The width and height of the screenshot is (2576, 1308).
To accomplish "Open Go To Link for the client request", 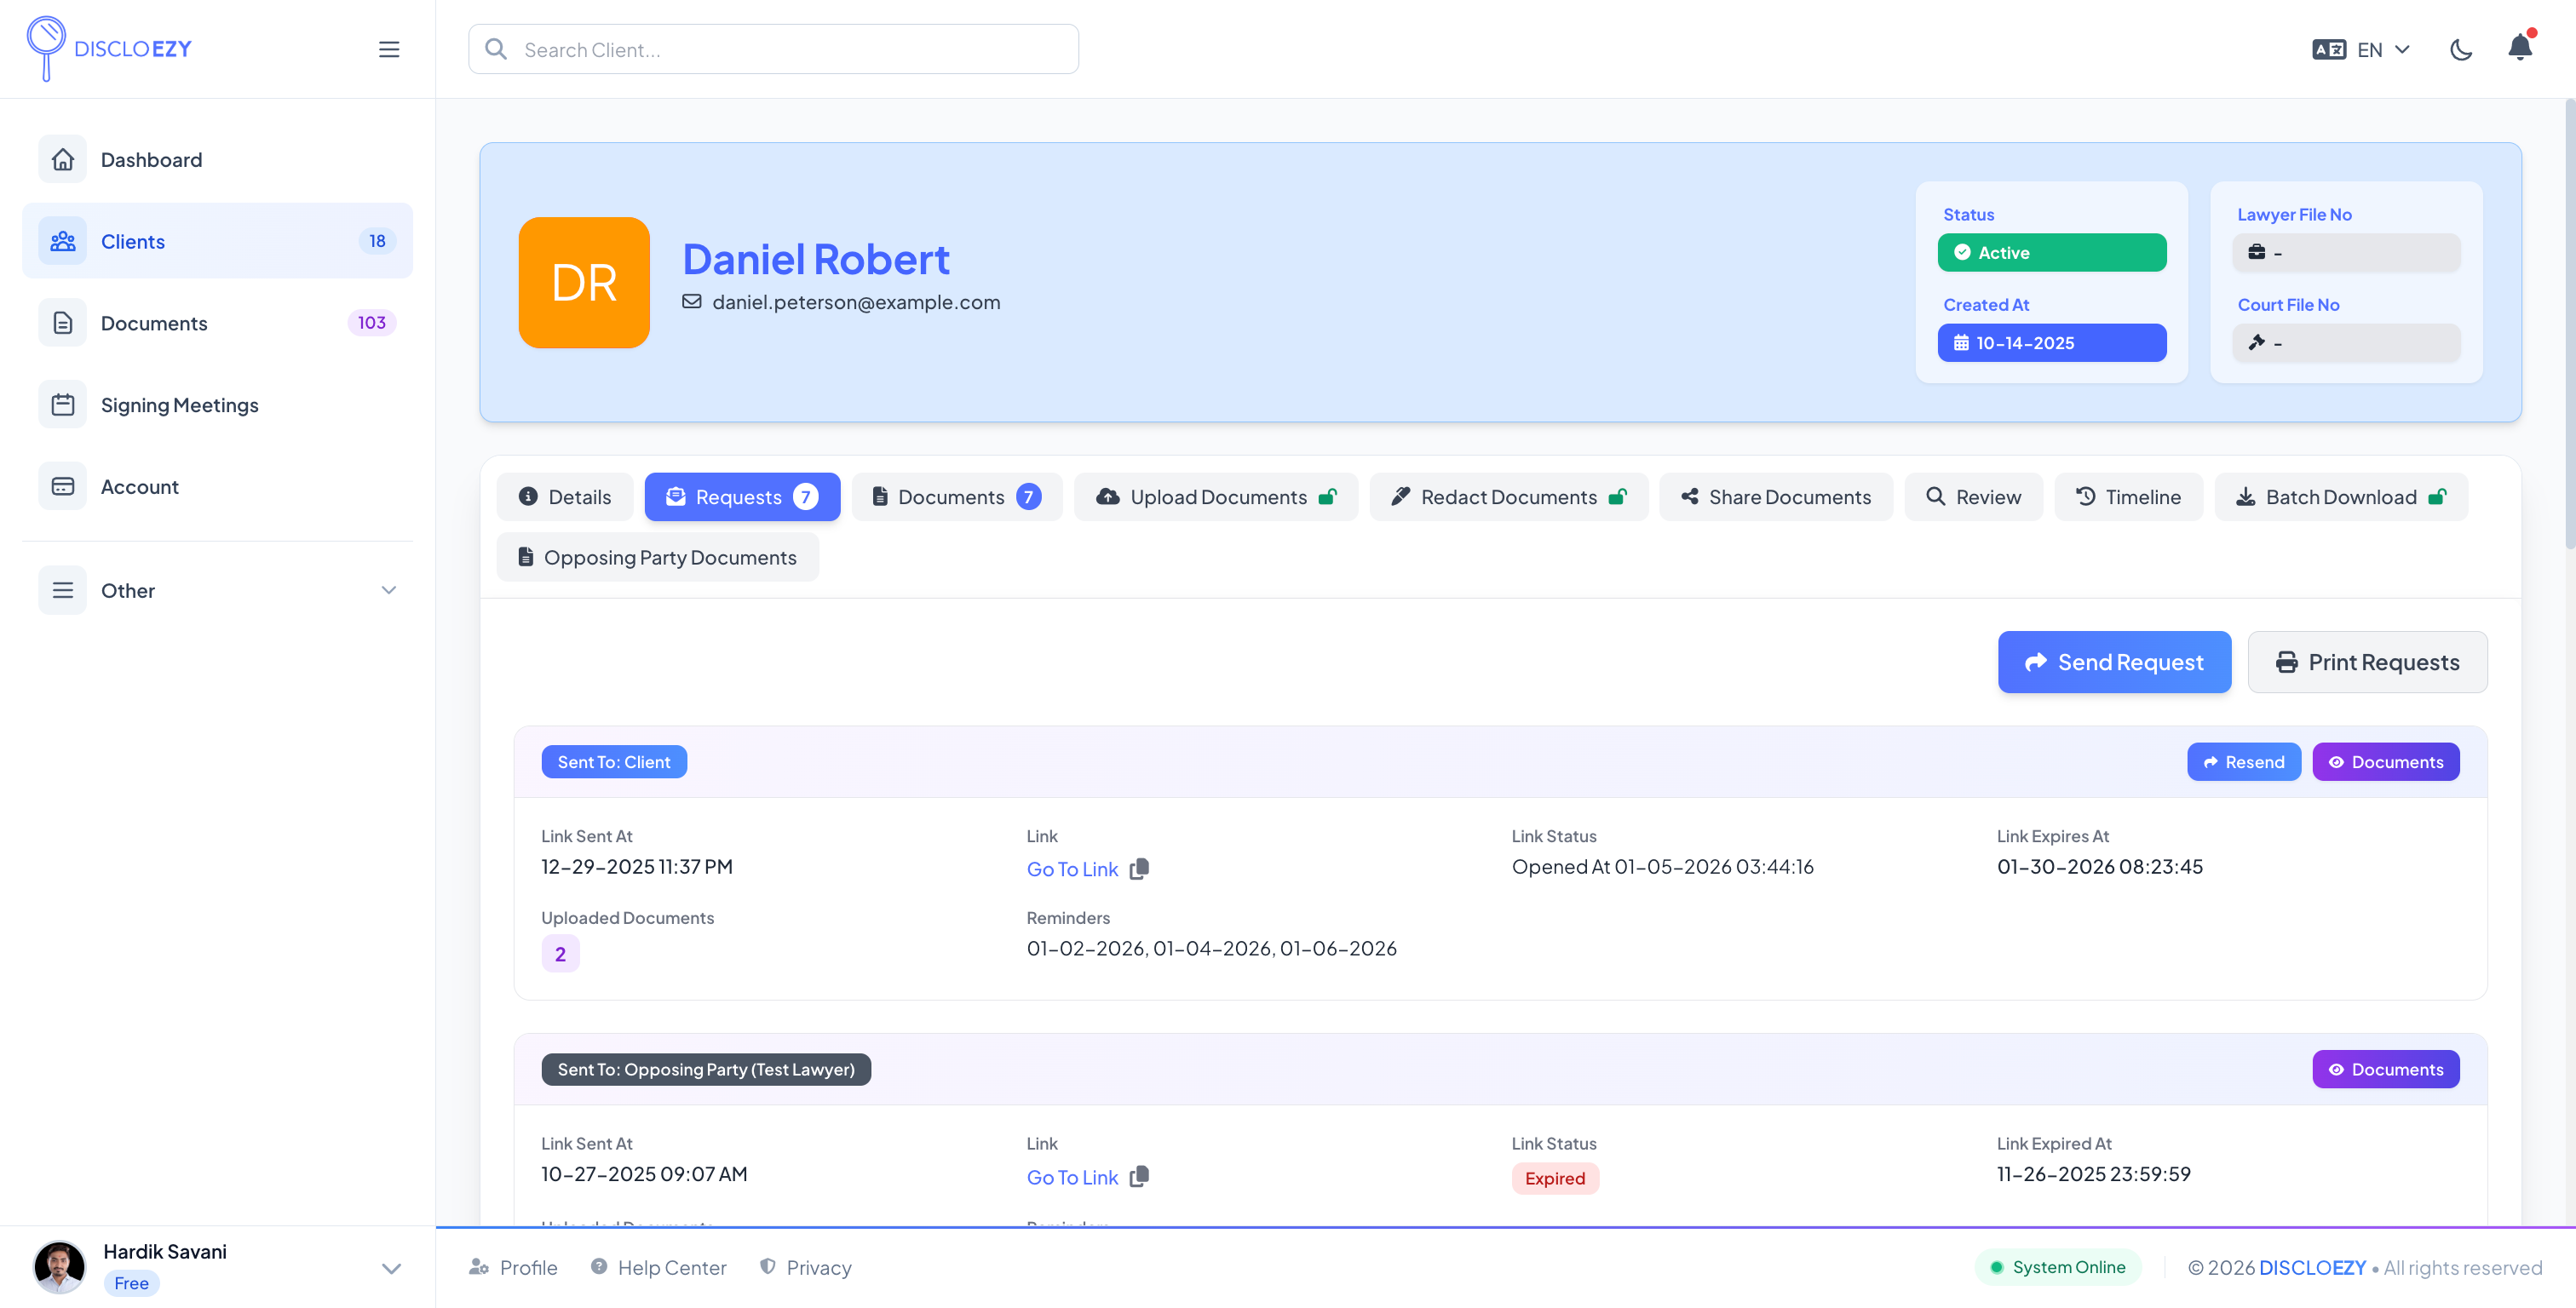I will (1071, 869).
